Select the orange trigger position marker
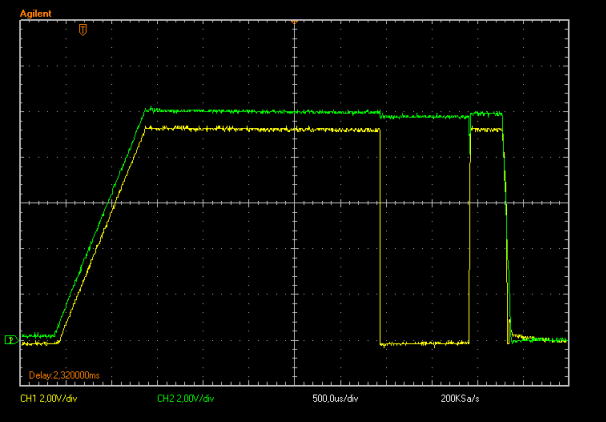The width and height of the screenshot is (606, 422). 83,32
